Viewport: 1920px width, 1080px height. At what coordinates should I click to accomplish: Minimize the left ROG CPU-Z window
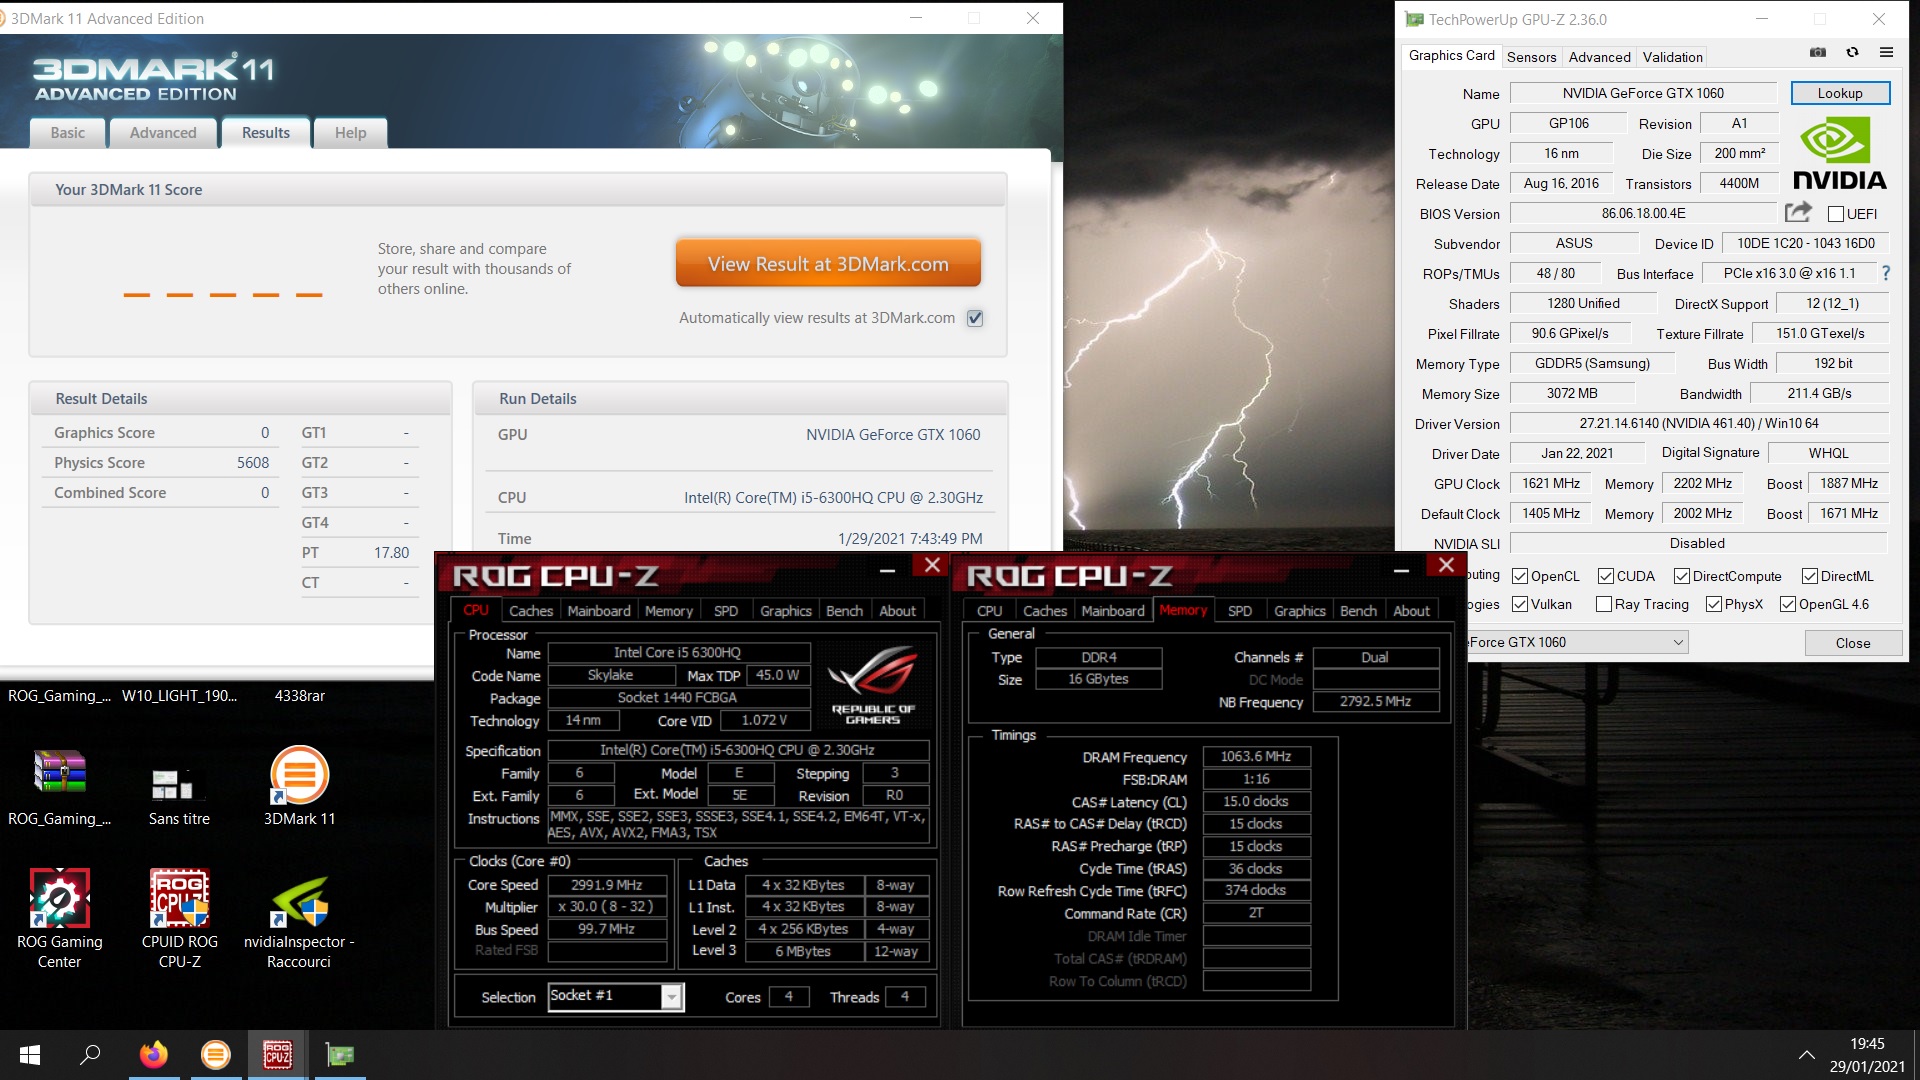point(887,568)
